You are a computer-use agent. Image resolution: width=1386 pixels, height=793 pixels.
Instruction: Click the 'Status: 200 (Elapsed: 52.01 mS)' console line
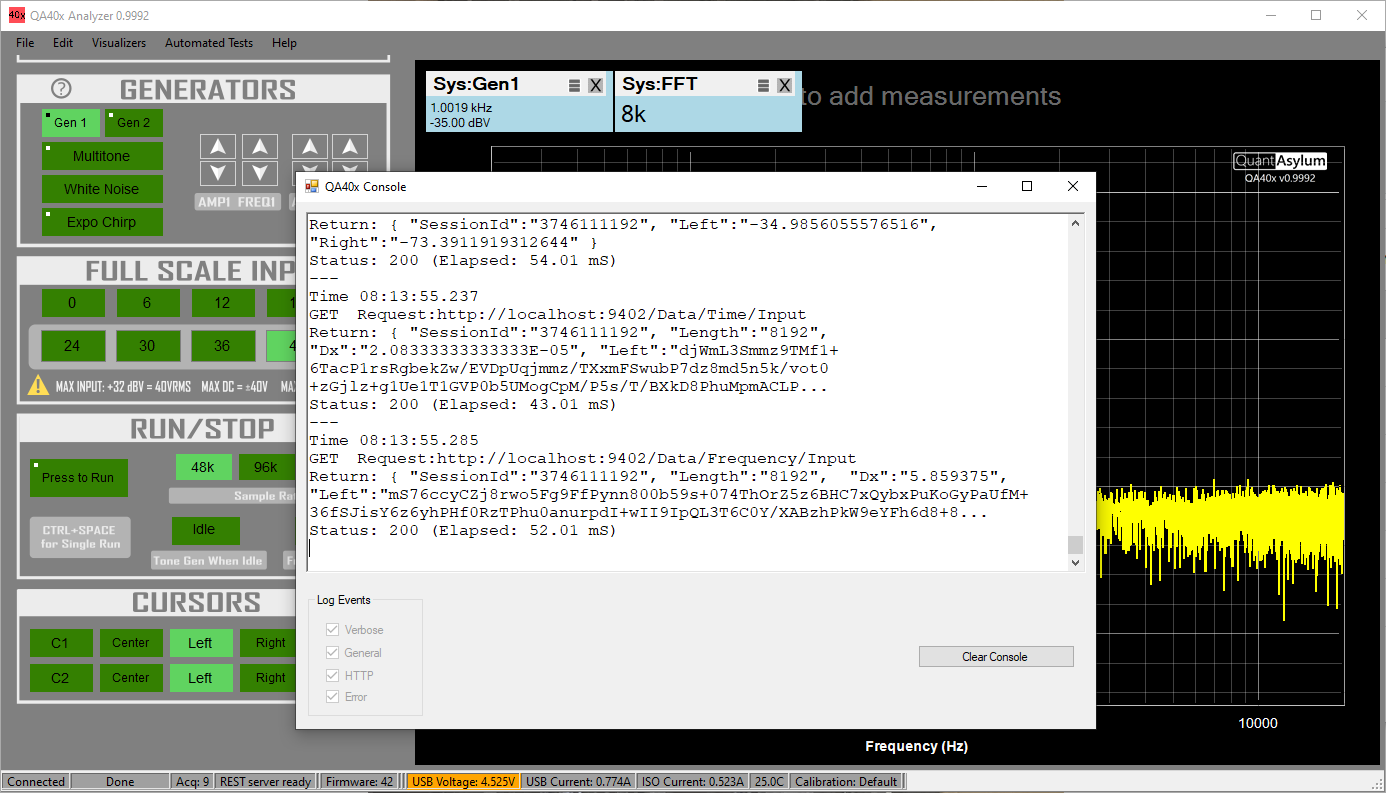tap(463, 531)
